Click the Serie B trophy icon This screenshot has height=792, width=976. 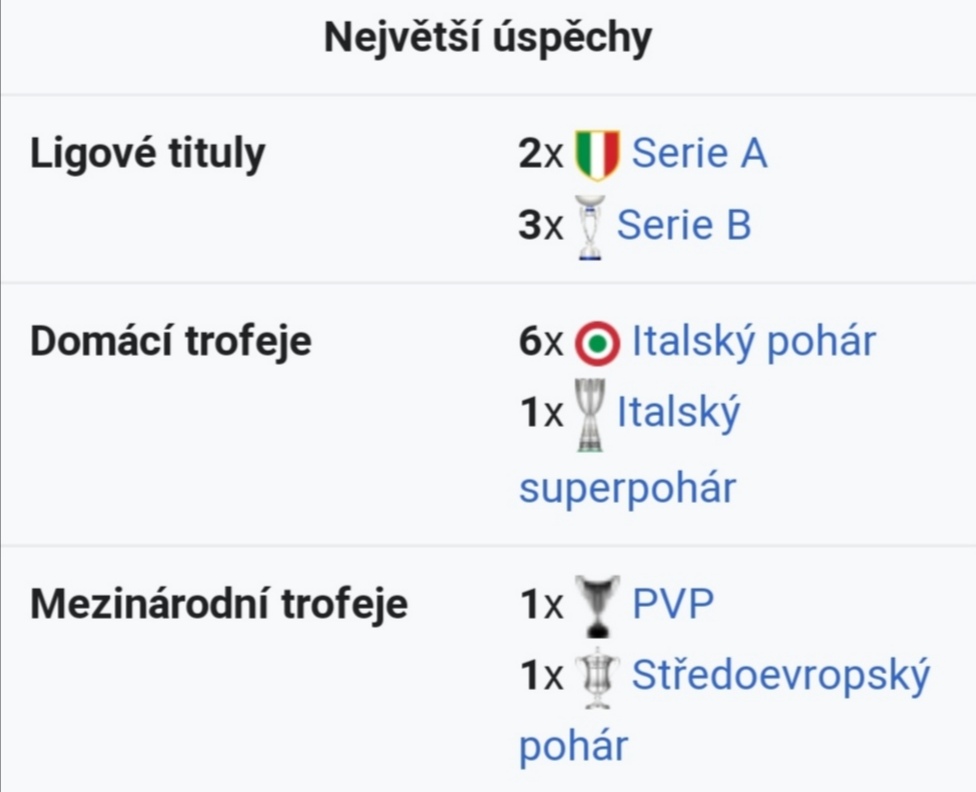pyautogui.click(x=590, y=227)
